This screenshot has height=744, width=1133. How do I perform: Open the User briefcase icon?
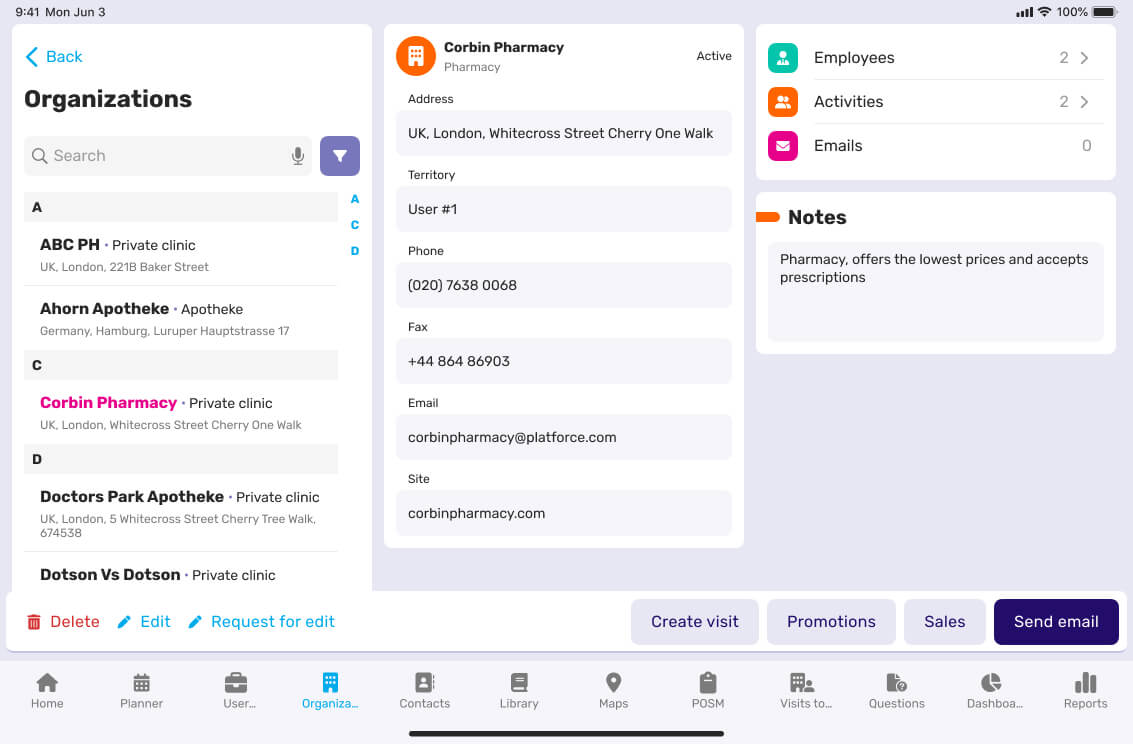tap(236, 683)
